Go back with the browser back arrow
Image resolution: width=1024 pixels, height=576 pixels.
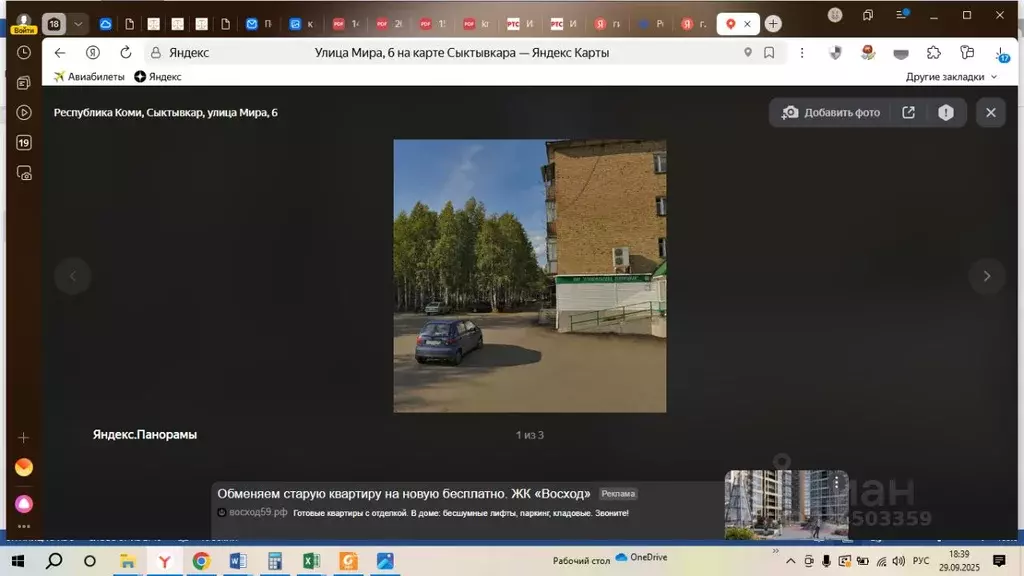(x=60, y=53)
